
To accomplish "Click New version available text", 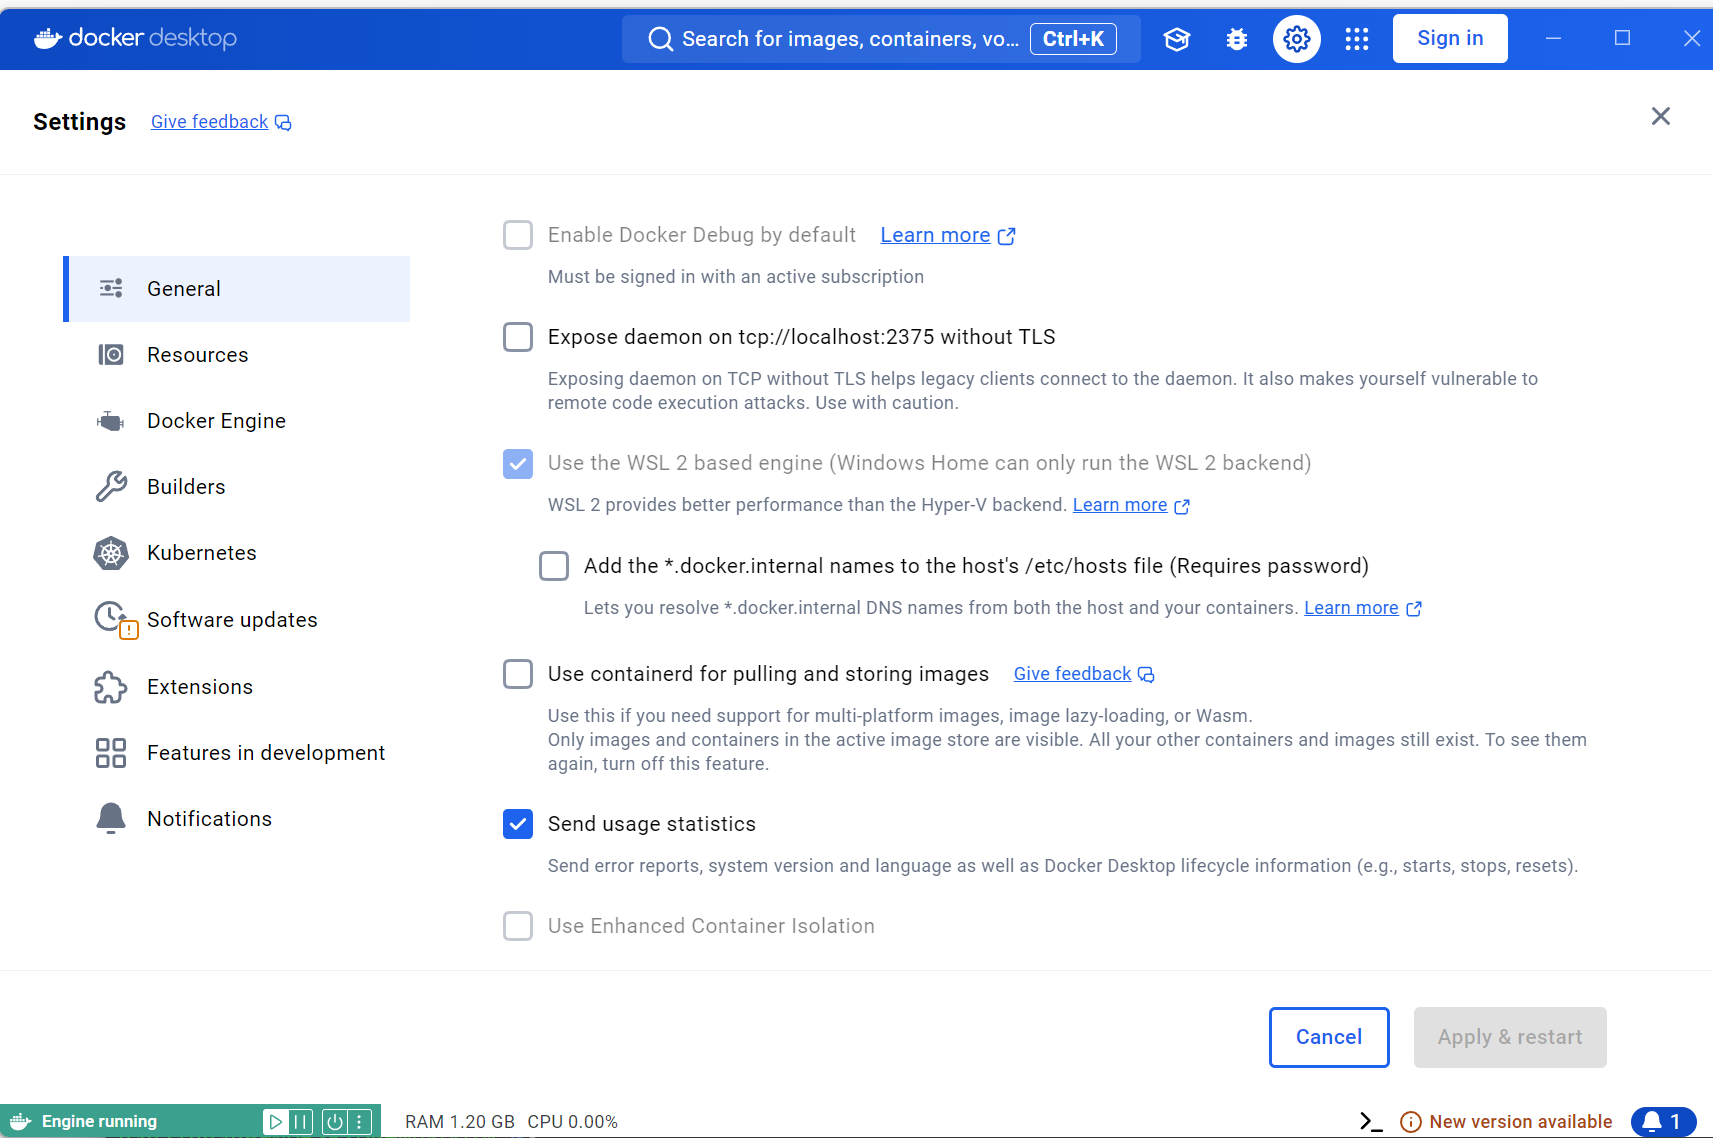I will (1520, 1122).
